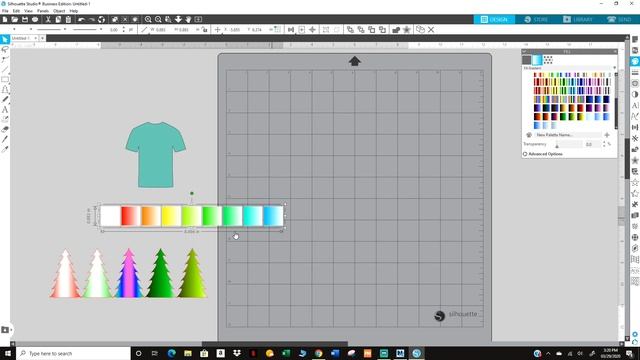640x360 pixels.
Task: Open the Fill panel icon in right sidebar
Action: (x=635, y=61)
